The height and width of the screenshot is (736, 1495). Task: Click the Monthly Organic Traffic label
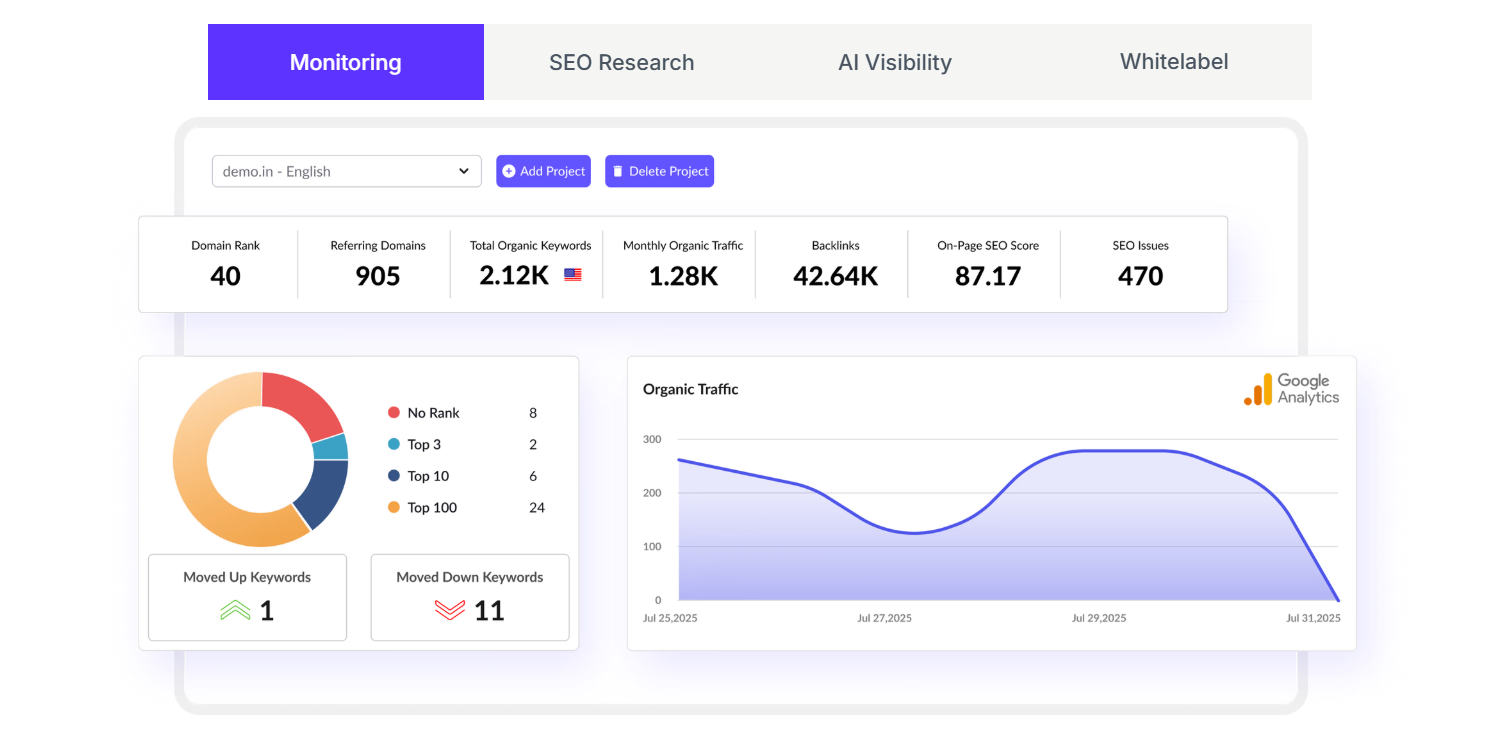(683, 245)
